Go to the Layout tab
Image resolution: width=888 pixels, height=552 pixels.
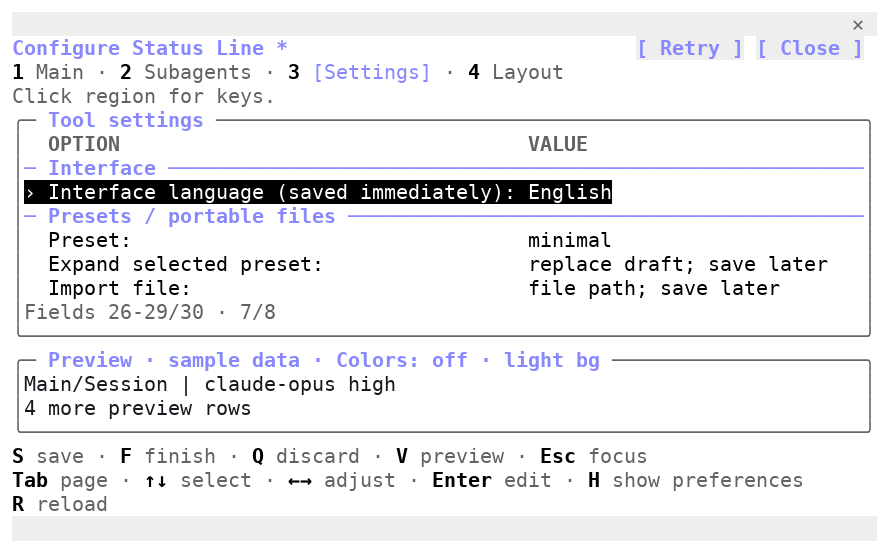click(x=516, y=72)
